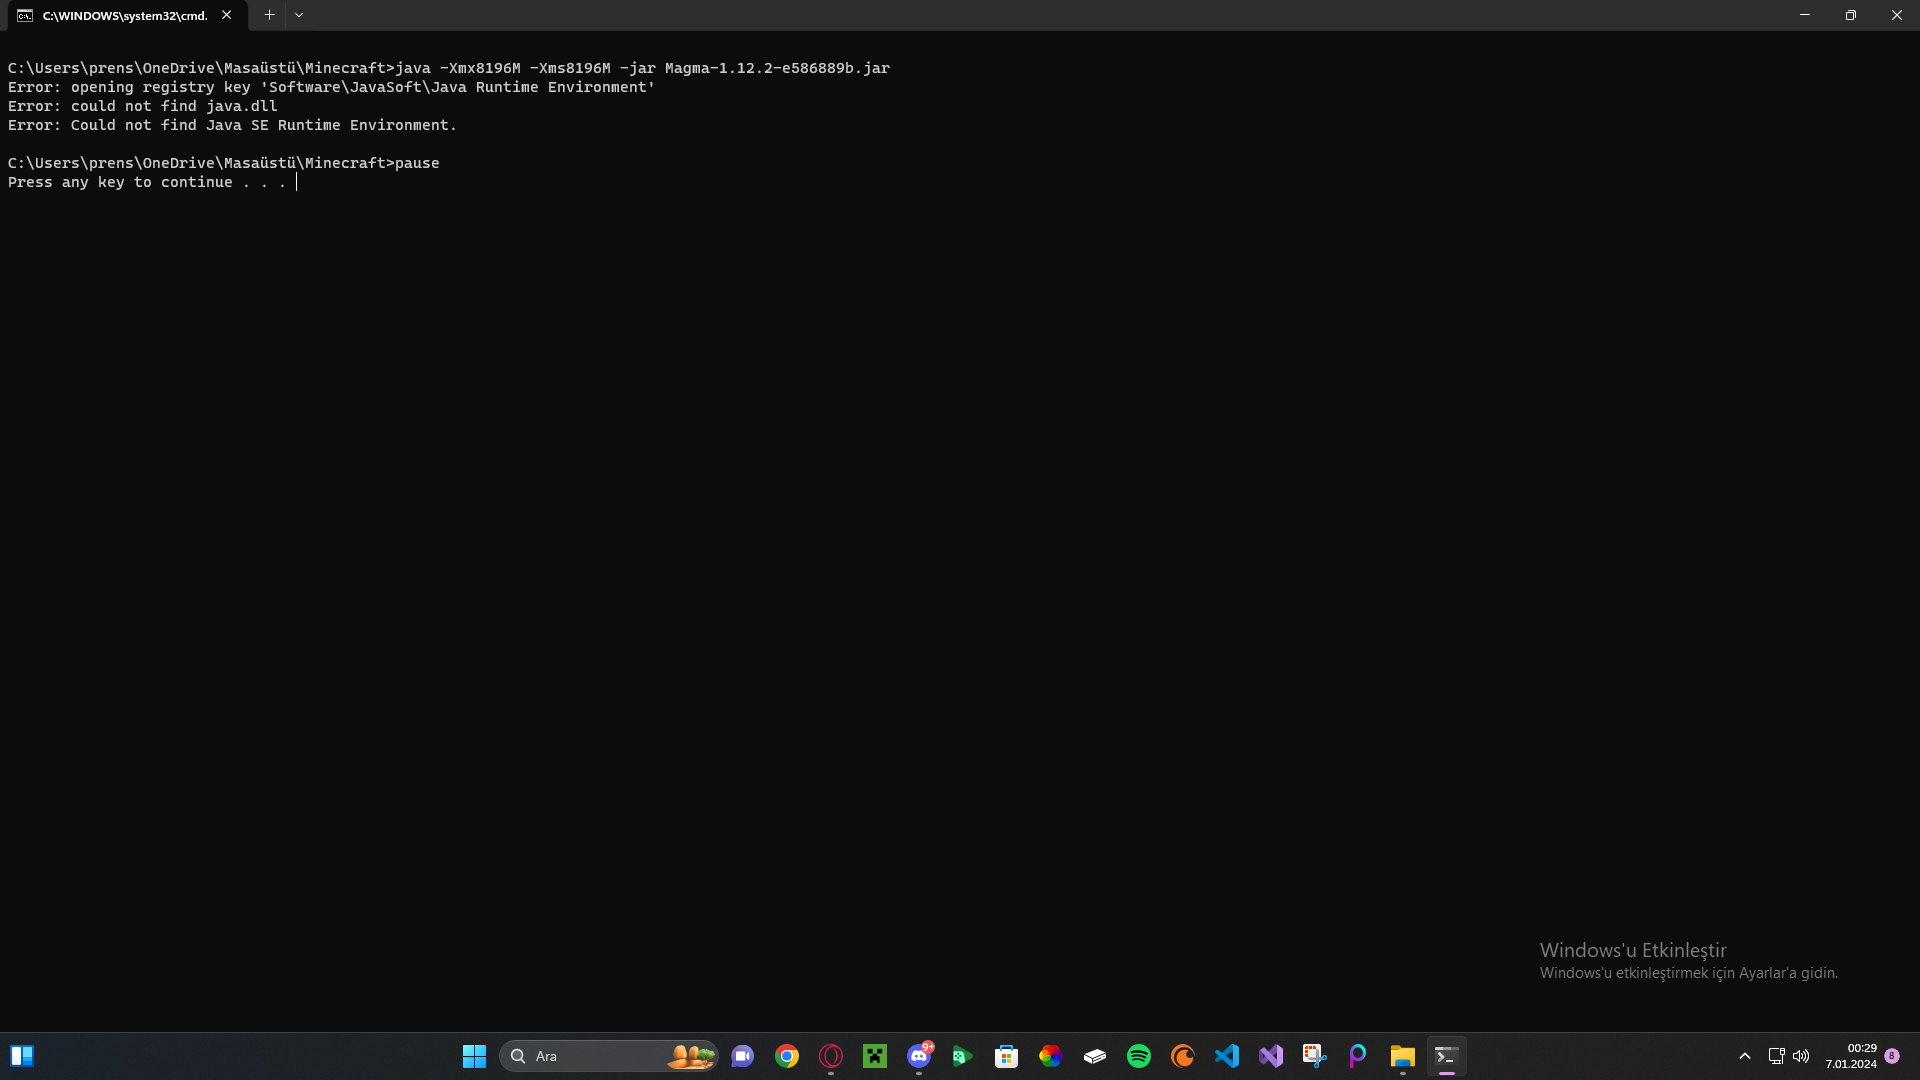Open widgets panel at taskbar left
This screenshot has width=1920, height=1080.
22,1056
